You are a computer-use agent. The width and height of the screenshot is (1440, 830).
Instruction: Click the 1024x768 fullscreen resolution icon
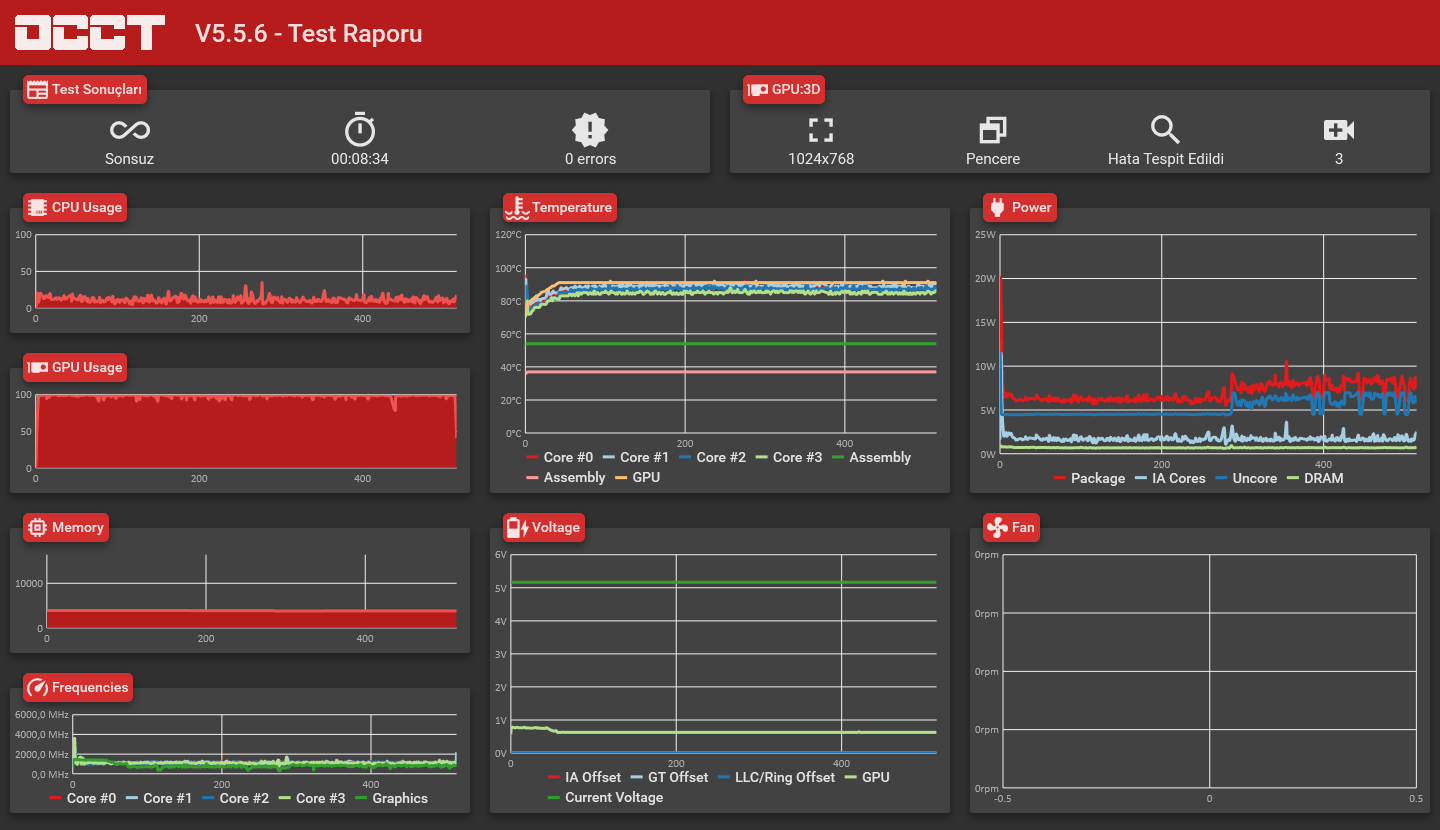click(x=821, y=130)
